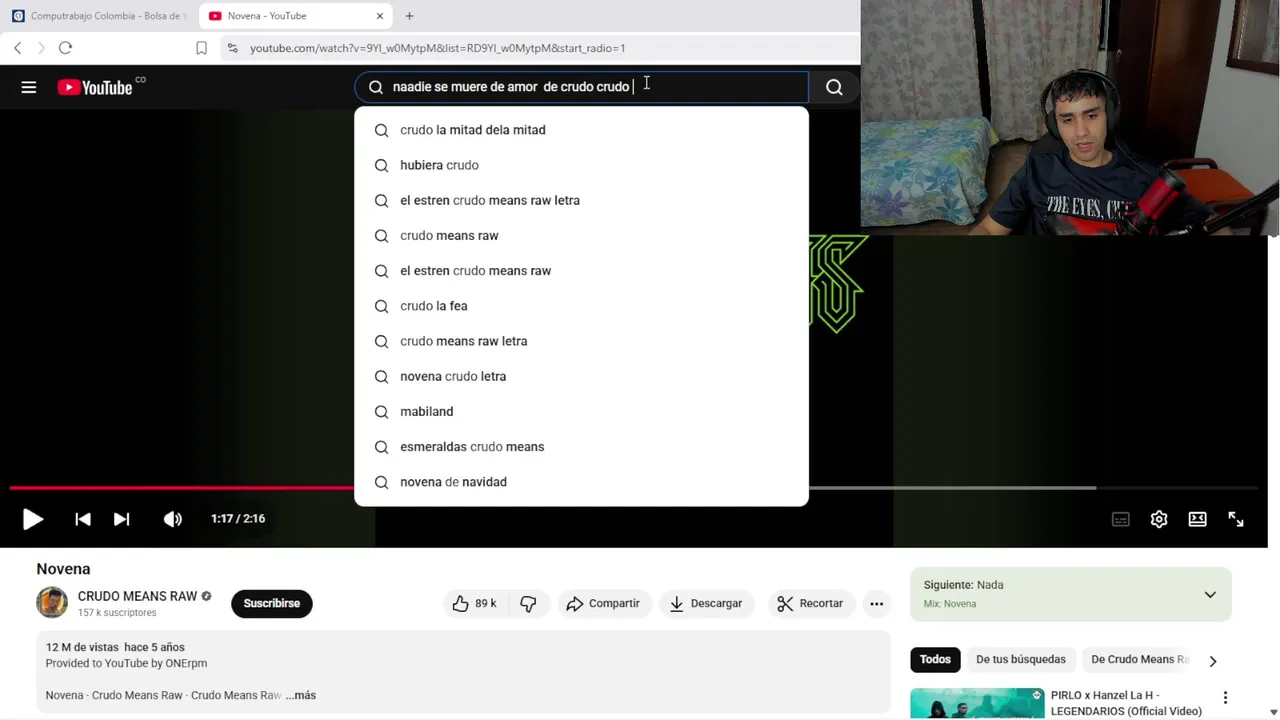Clip the video with Recortar

click(810, 603)
